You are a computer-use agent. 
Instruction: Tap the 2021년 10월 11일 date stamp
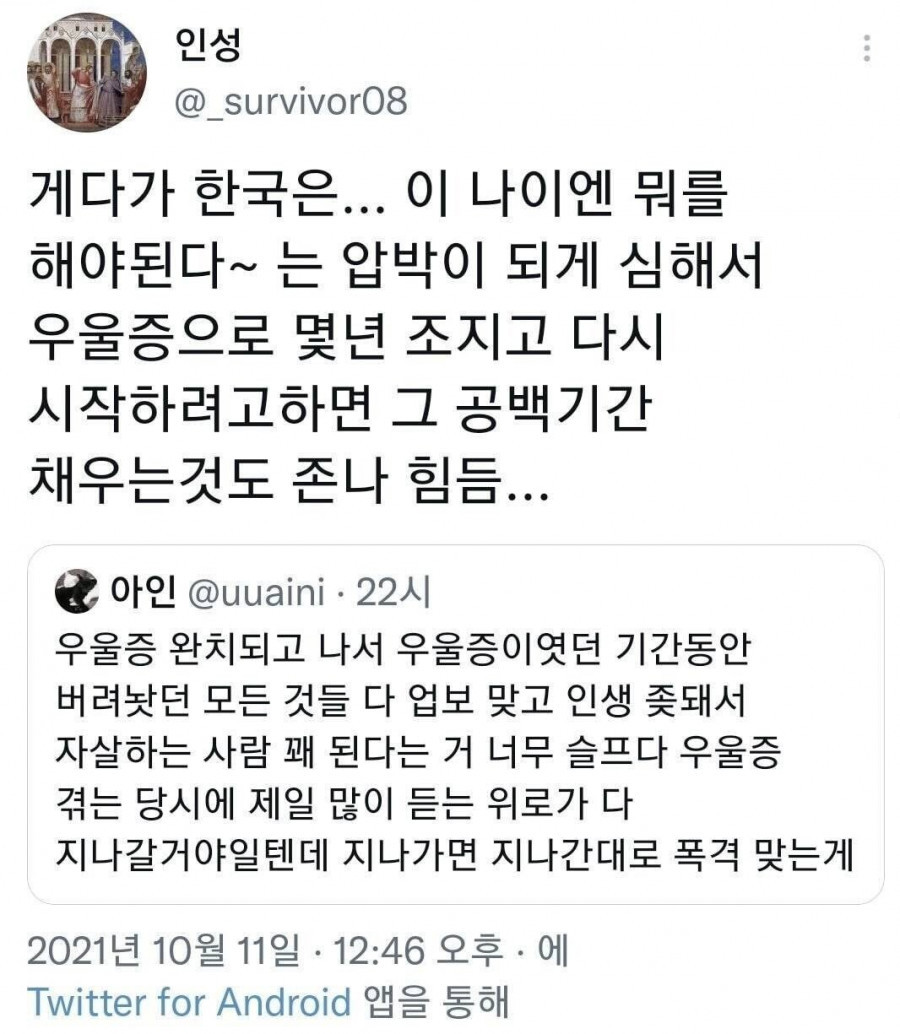pyautogui.click(x=164, y=950)
